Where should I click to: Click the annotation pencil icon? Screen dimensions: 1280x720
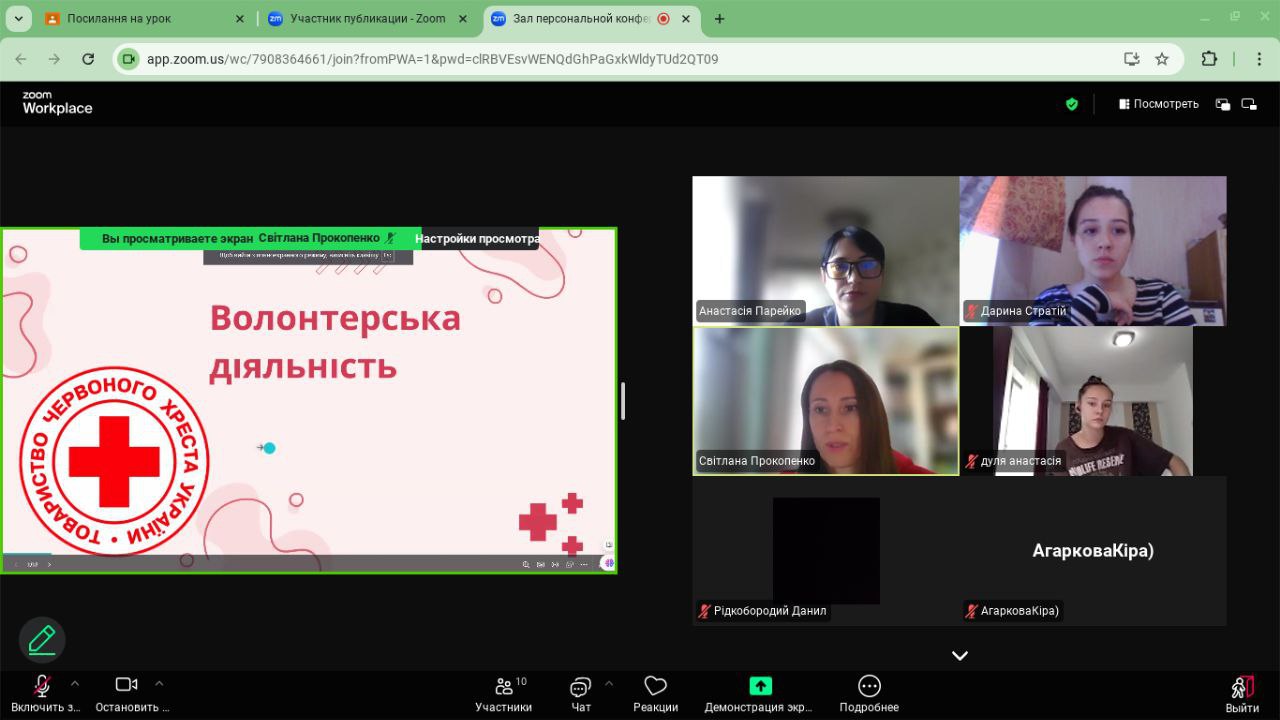point(42,640)
